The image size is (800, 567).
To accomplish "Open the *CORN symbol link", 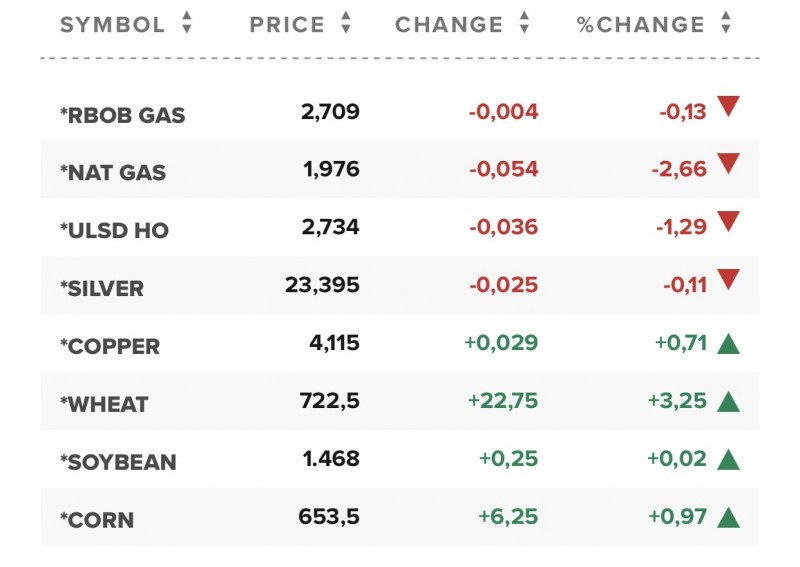I will pos(97,521).
